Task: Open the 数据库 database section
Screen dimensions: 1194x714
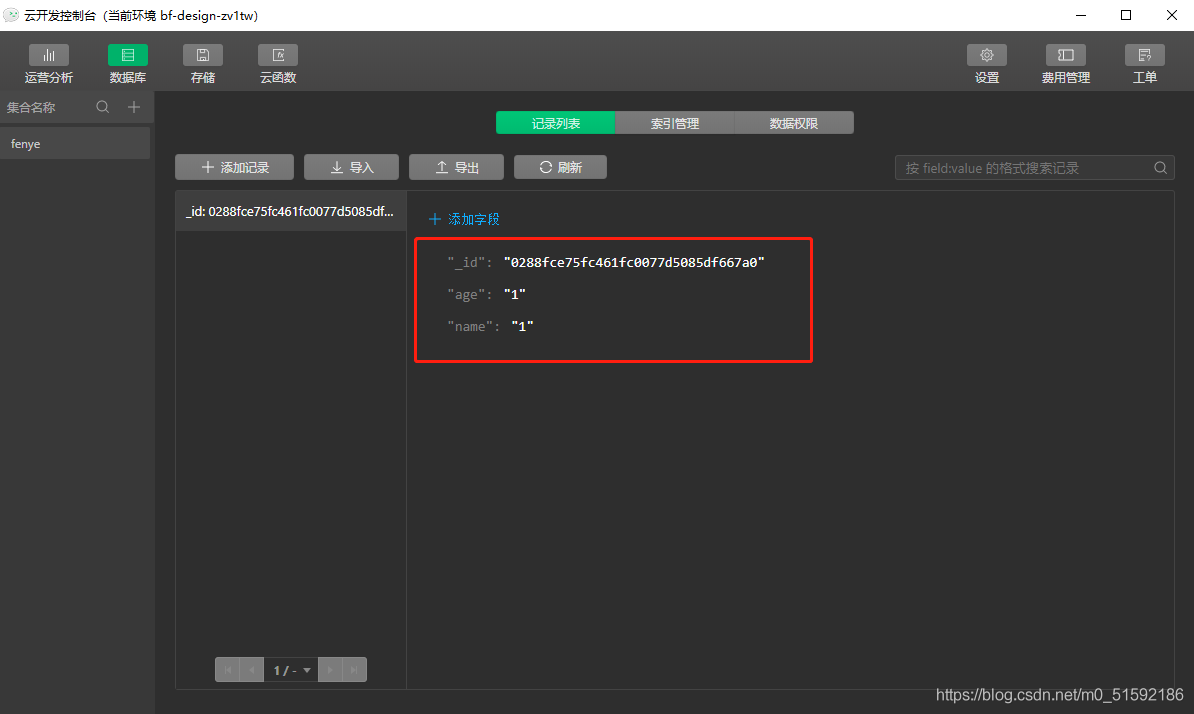Action: point(127,64)
